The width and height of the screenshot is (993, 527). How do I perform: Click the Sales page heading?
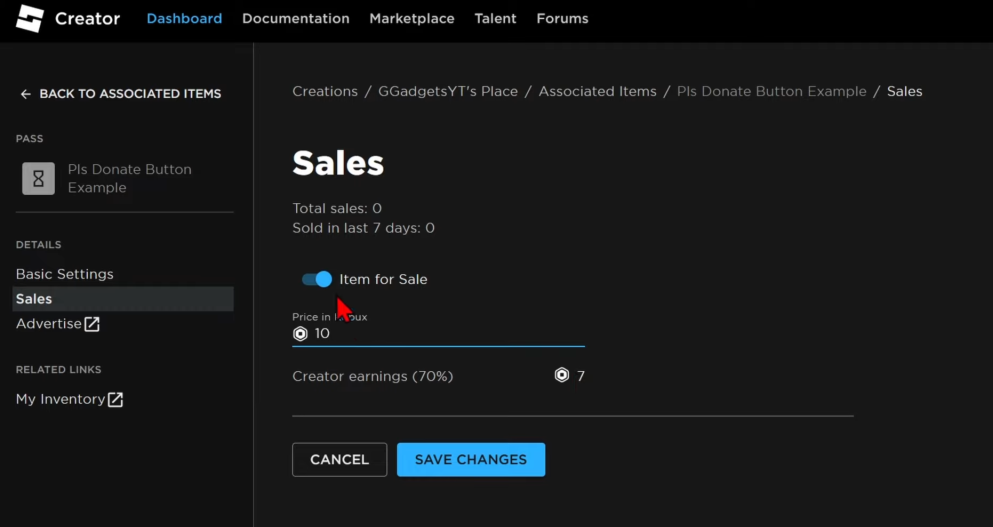coord(338,163)
